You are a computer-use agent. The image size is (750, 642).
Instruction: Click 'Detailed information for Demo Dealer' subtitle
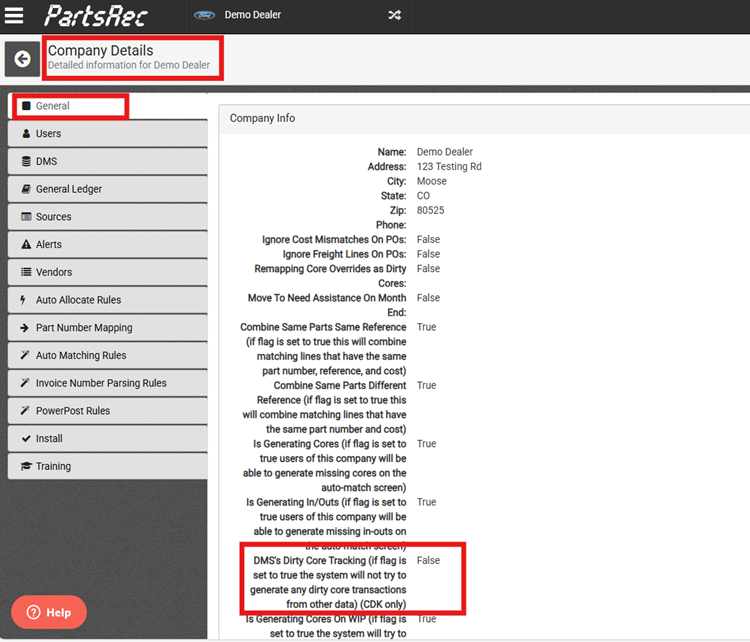point(129,65)
